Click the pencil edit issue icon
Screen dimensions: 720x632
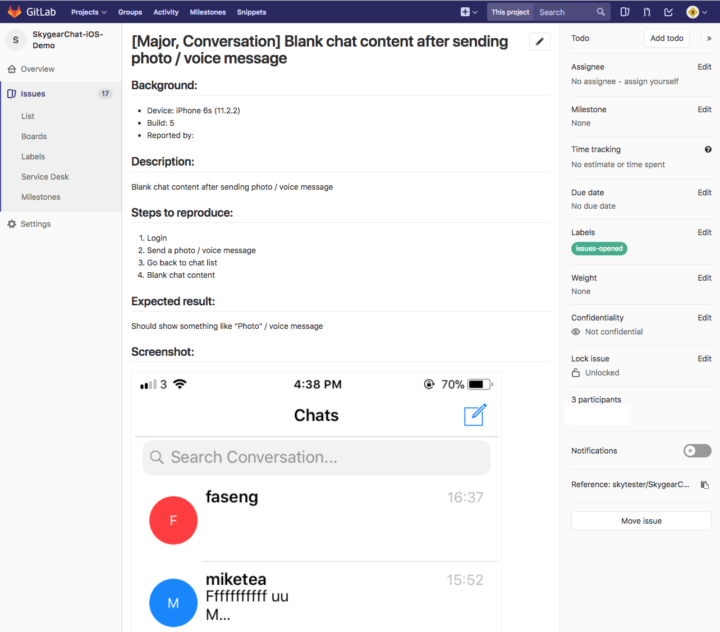[540, 42]
